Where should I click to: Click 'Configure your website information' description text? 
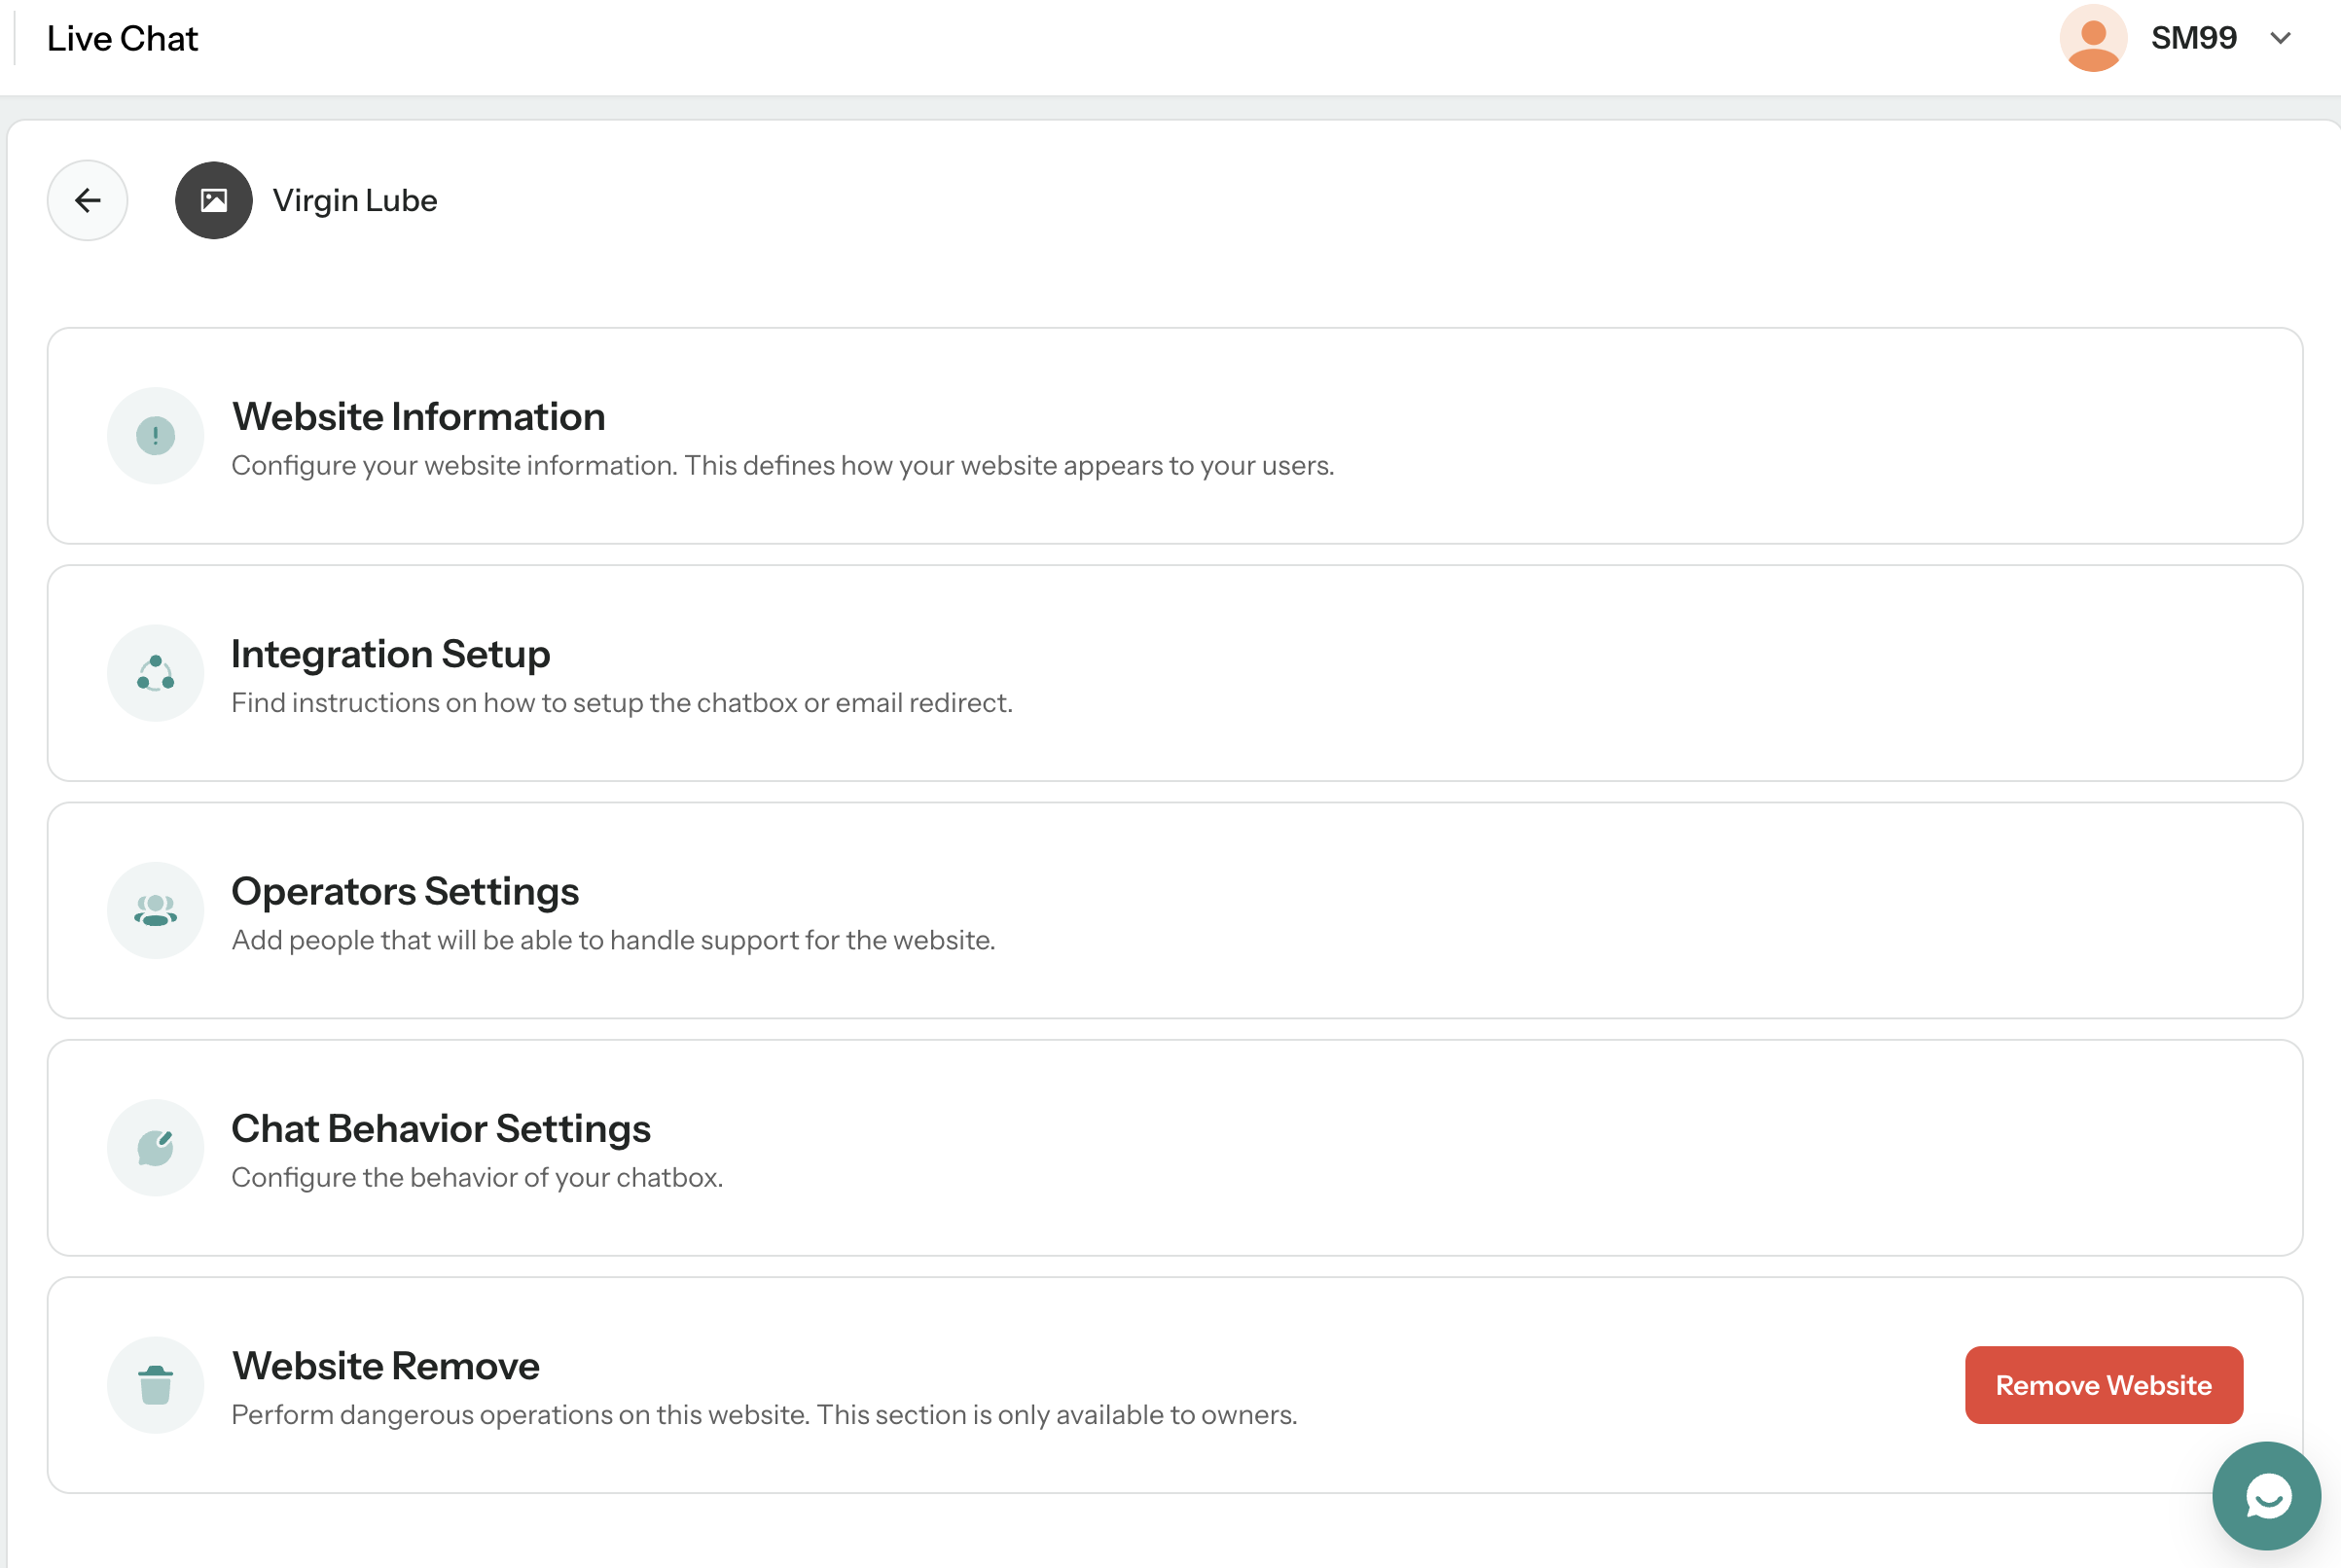coord(783,466)
